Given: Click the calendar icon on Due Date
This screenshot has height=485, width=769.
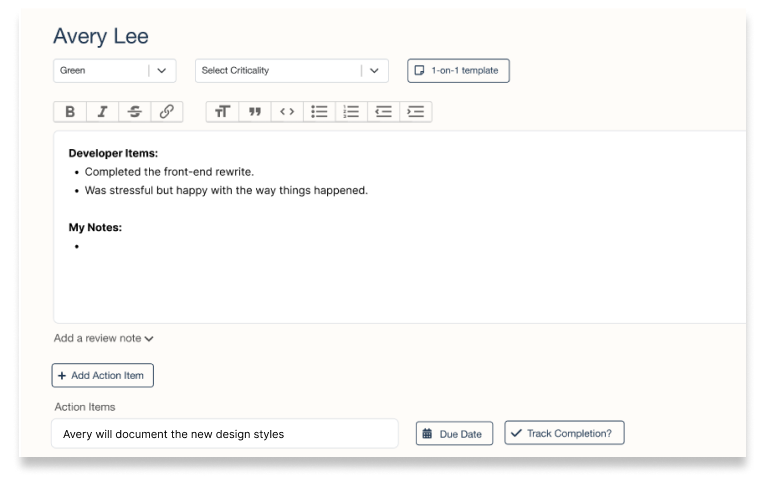Looking at the screenshot, I should click(x=427, y=434).
